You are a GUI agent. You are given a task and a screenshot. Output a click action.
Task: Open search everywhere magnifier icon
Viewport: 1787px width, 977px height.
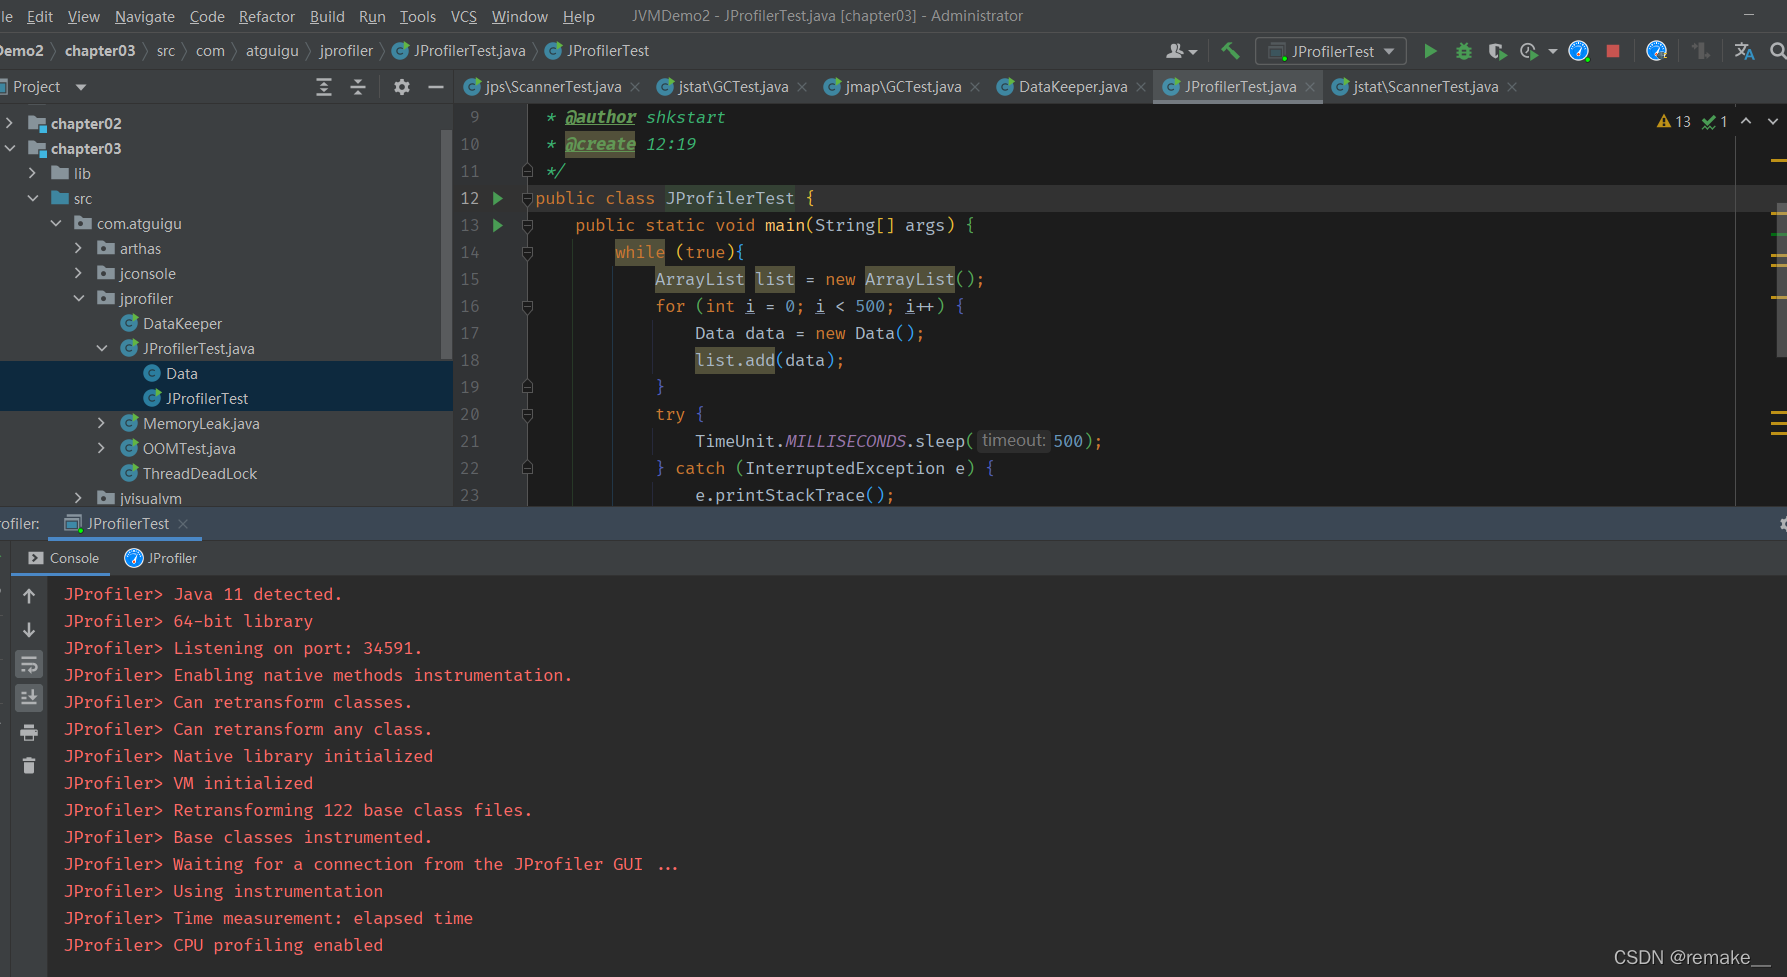1777,51
